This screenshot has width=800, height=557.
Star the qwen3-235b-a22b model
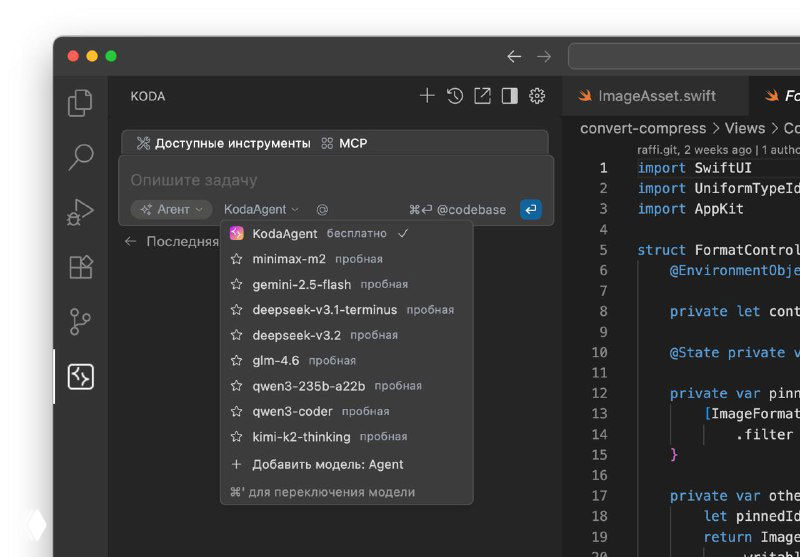[236, 386]
